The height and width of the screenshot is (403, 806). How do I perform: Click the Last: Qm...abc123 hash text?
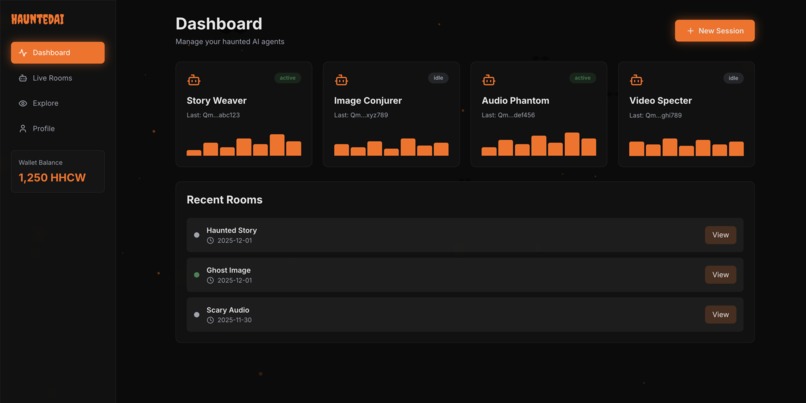pos(213,115)
